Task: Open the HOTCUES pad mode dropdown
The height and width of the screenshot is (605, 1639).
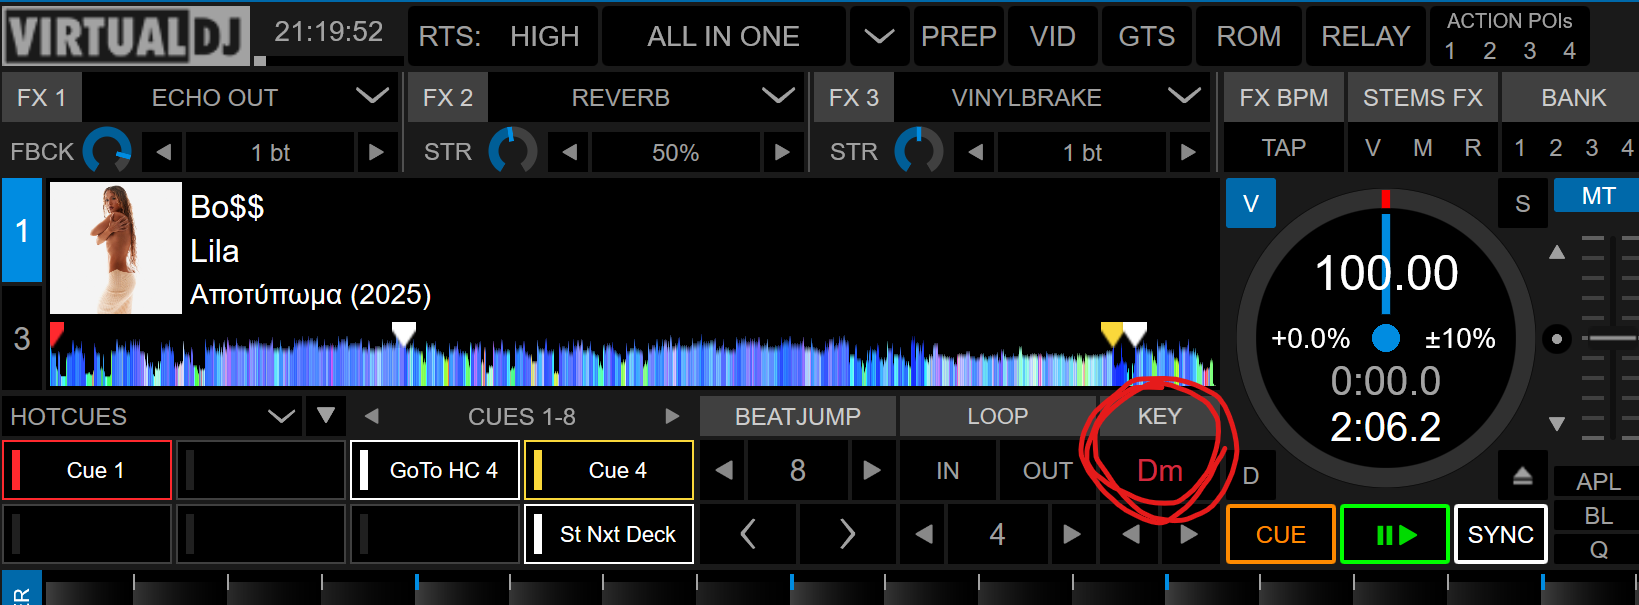Action: tap(281, 416)
